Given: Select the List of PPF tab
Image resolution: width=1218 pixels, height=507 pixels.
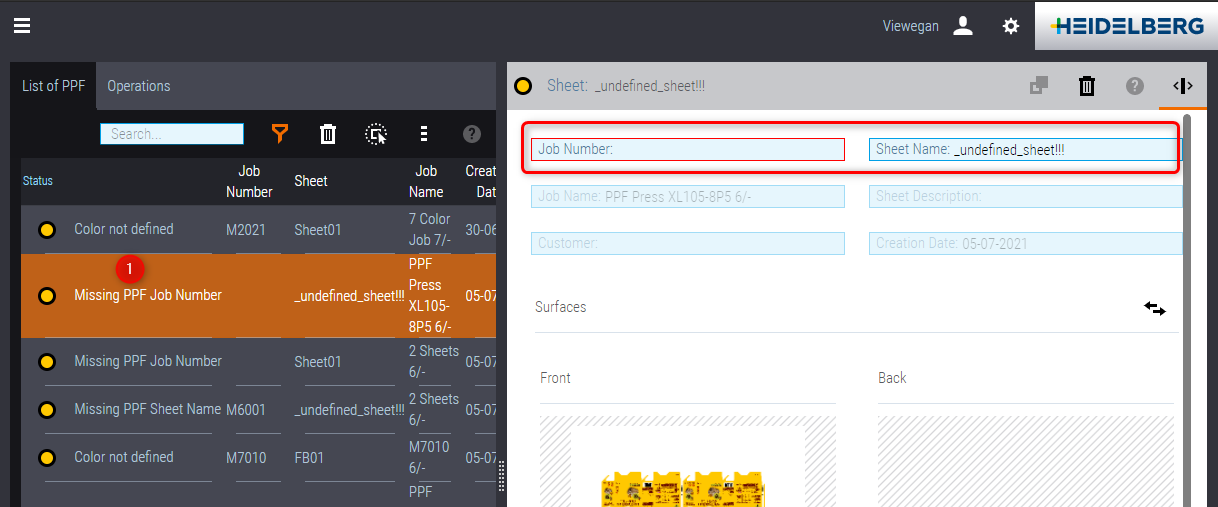Looking at the screenshot, I should coord(54,86).
